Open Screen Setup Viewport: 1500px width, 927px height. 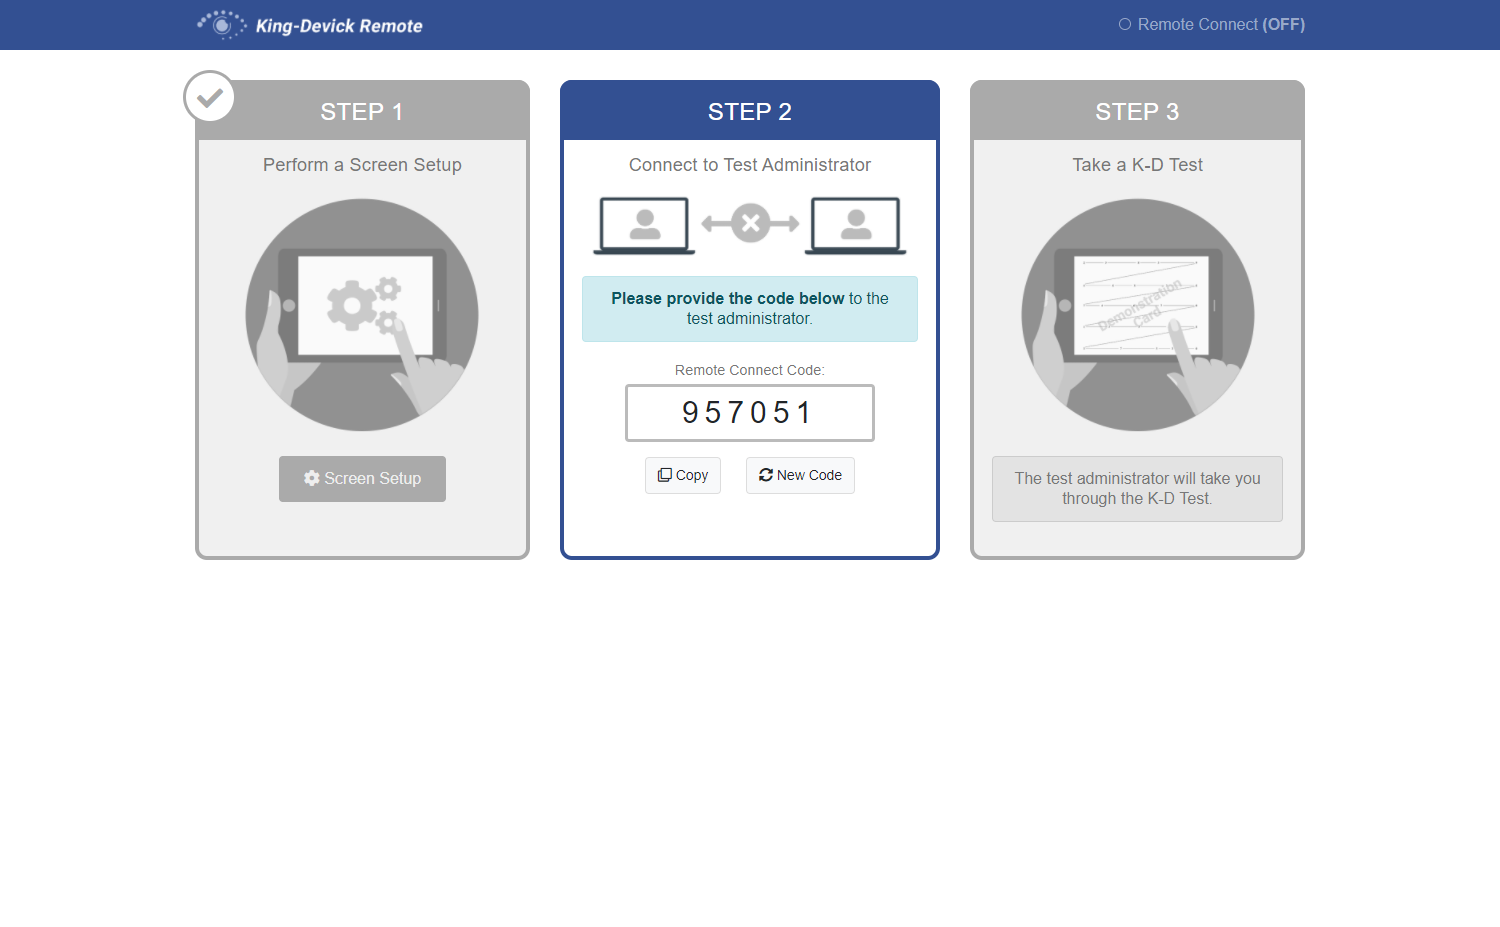coord(362,478)
